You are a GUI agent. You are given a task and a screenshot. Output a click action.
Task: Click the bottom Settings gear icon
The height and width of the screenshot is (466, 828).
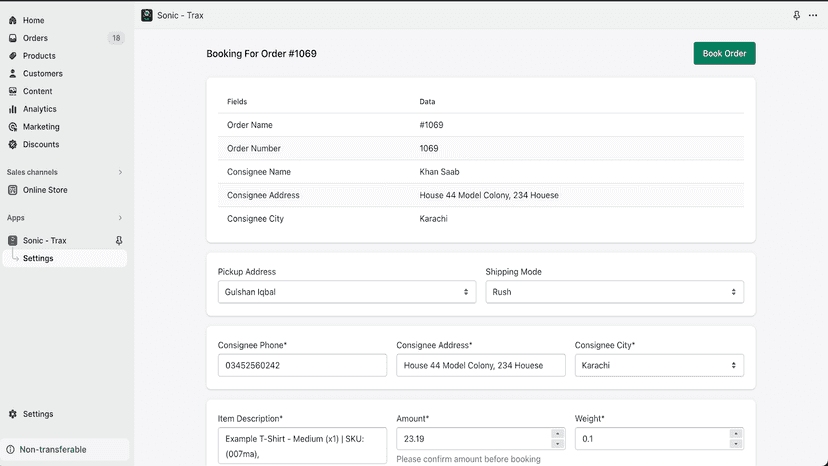(x=13, y=414)
